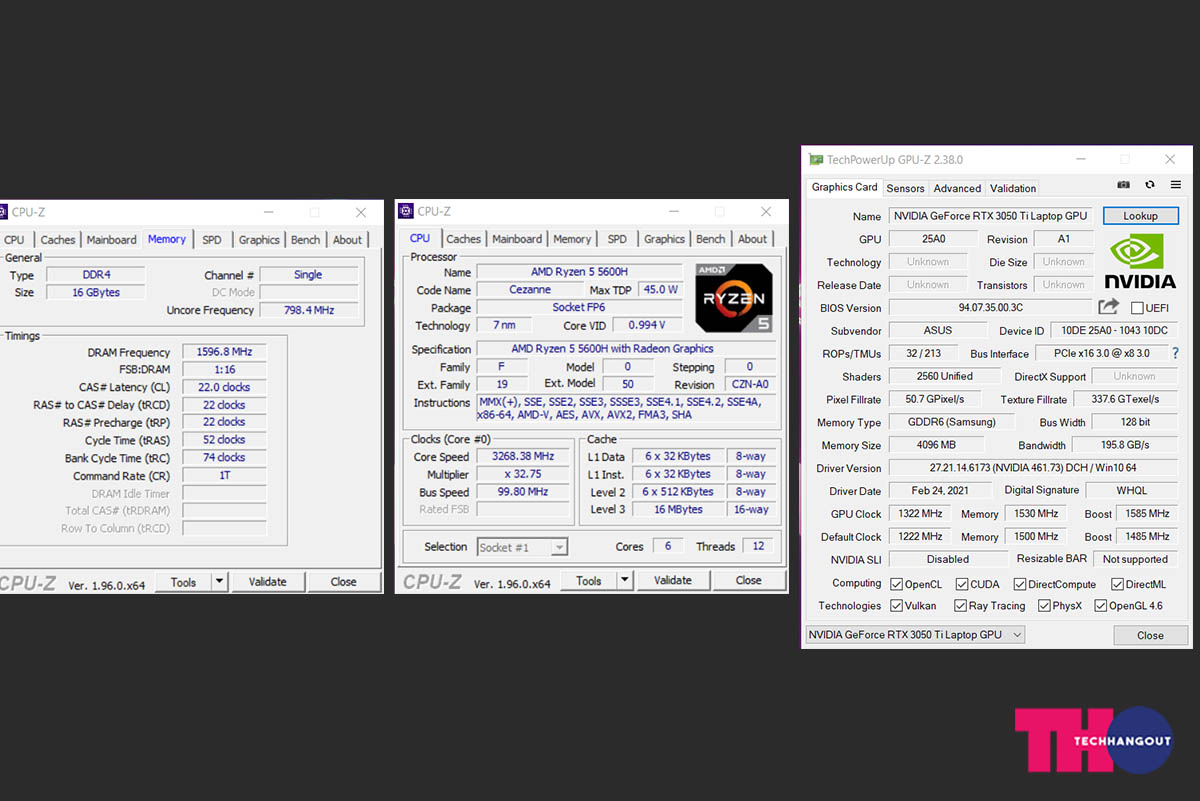
Task: Open Mainboard tab in the CPU-Z processor window
Action: 517,239
